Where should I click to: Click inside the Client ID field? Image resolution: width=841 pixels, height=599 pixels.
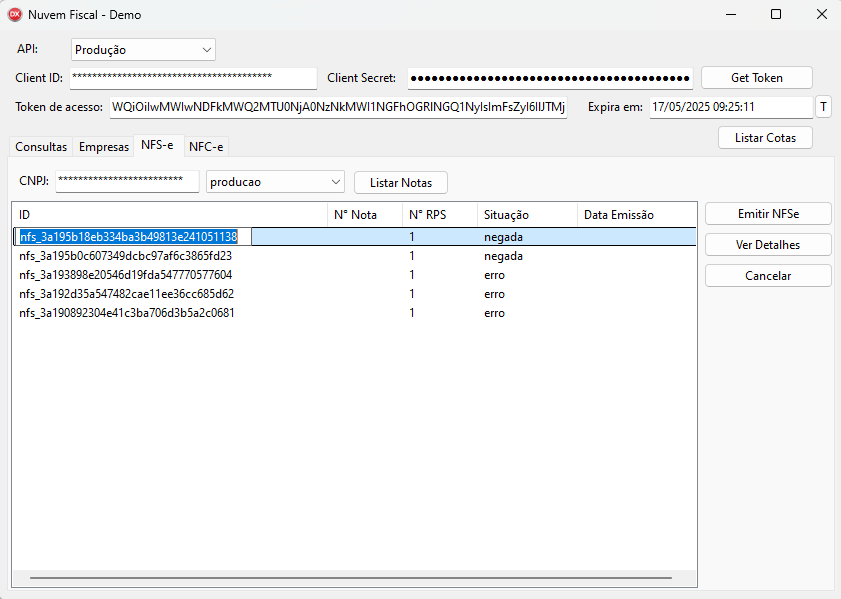193,78
